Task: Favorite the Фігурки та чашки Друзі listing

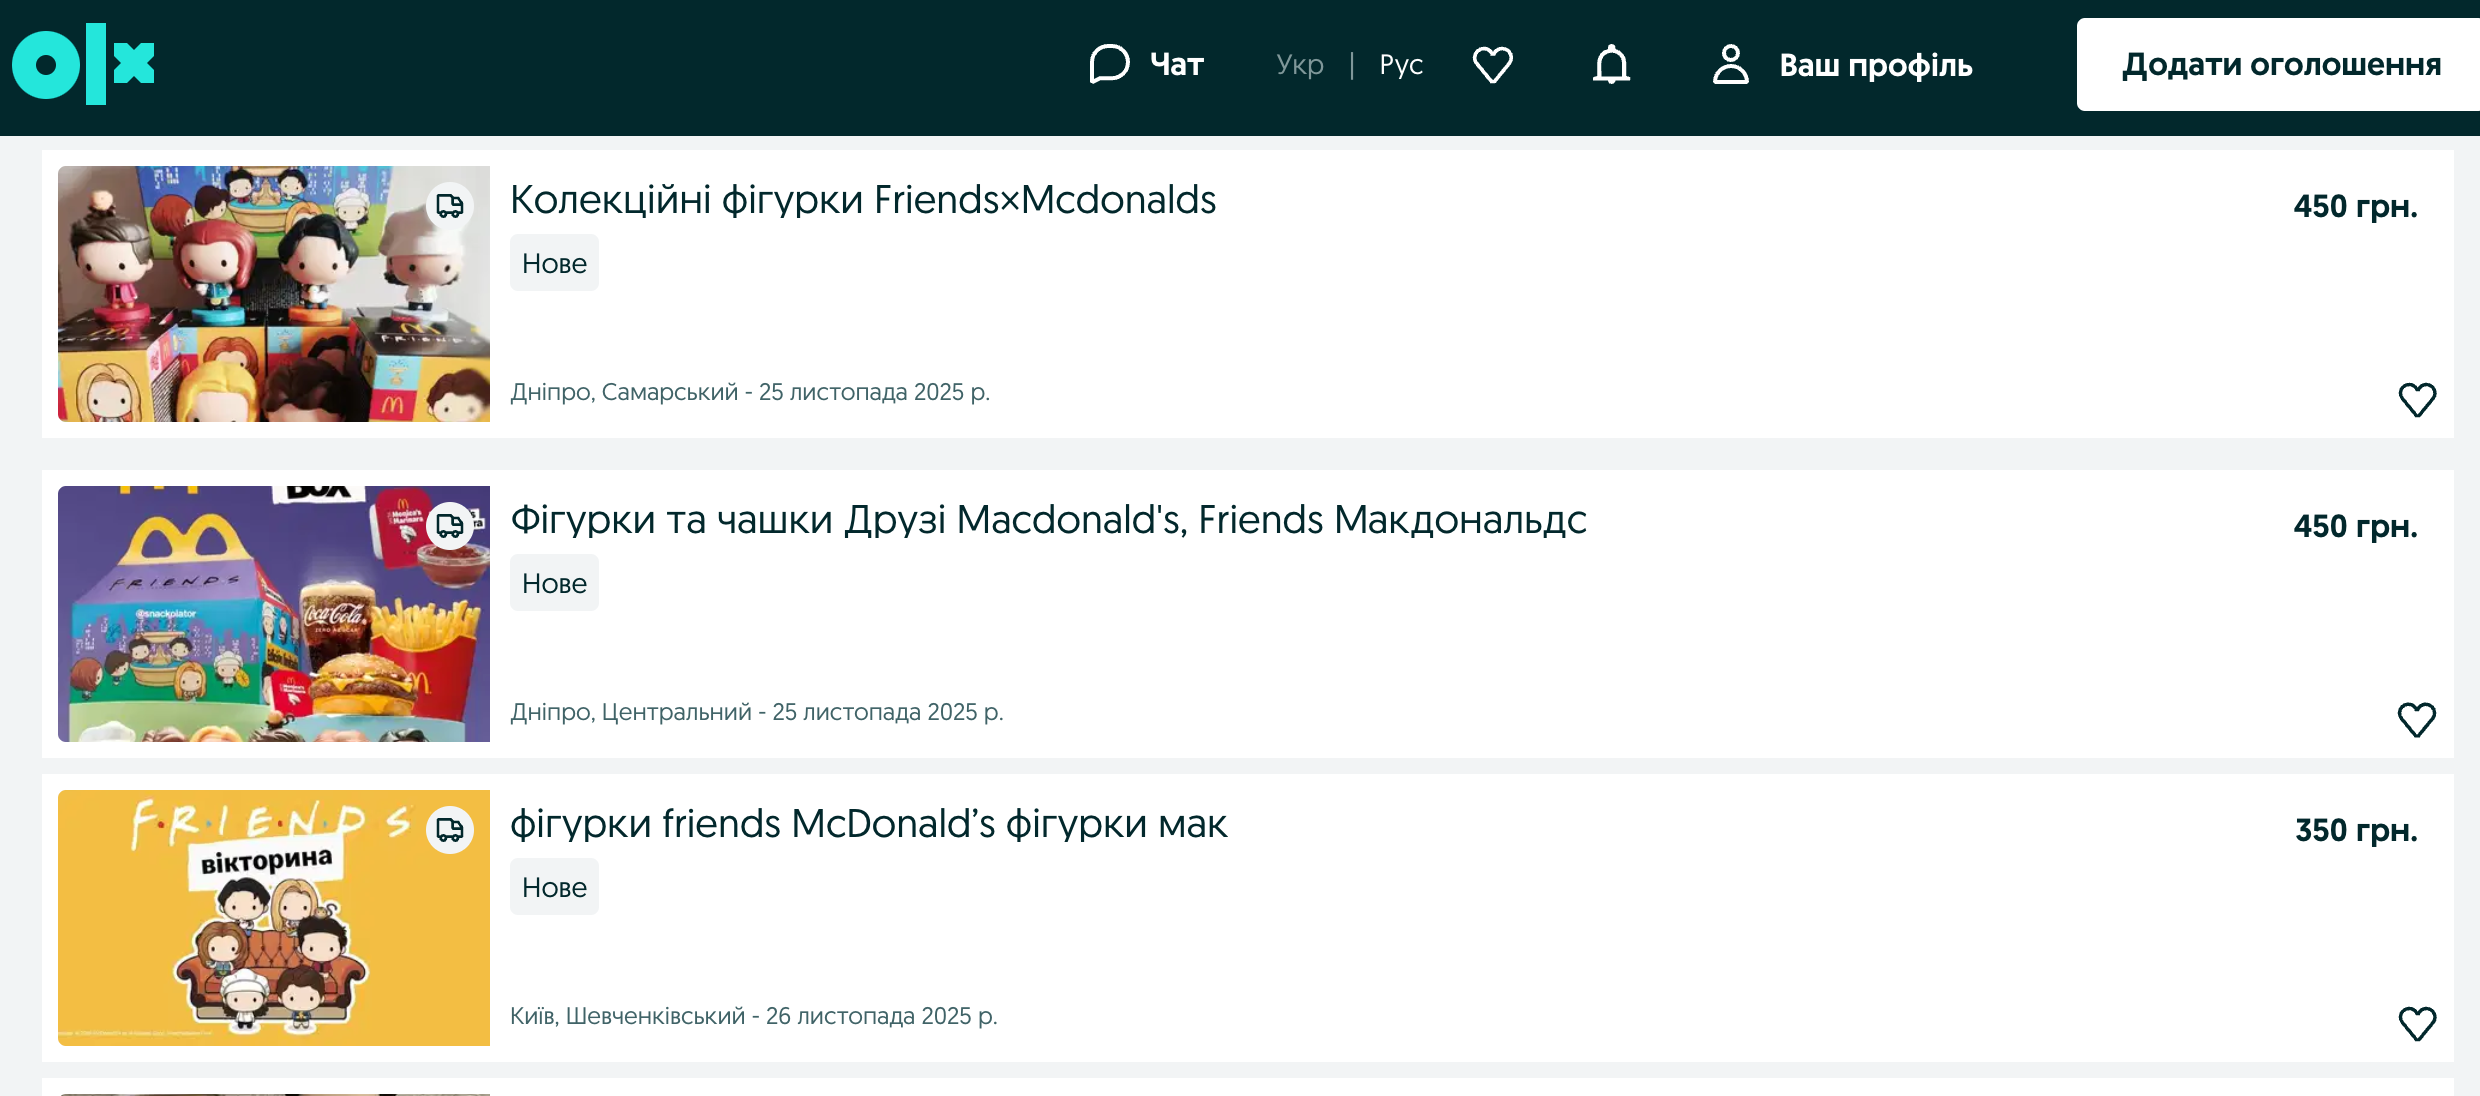Action: point(2417,720)
